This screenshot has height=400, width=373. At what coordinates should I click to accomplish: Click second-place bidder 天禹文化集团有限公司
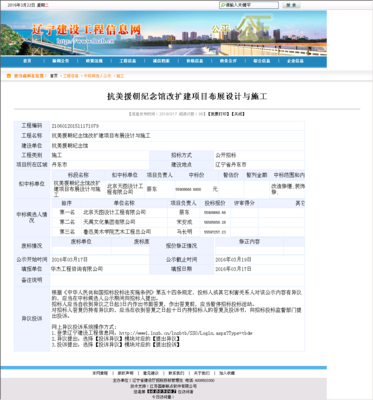tap(109, 222)
